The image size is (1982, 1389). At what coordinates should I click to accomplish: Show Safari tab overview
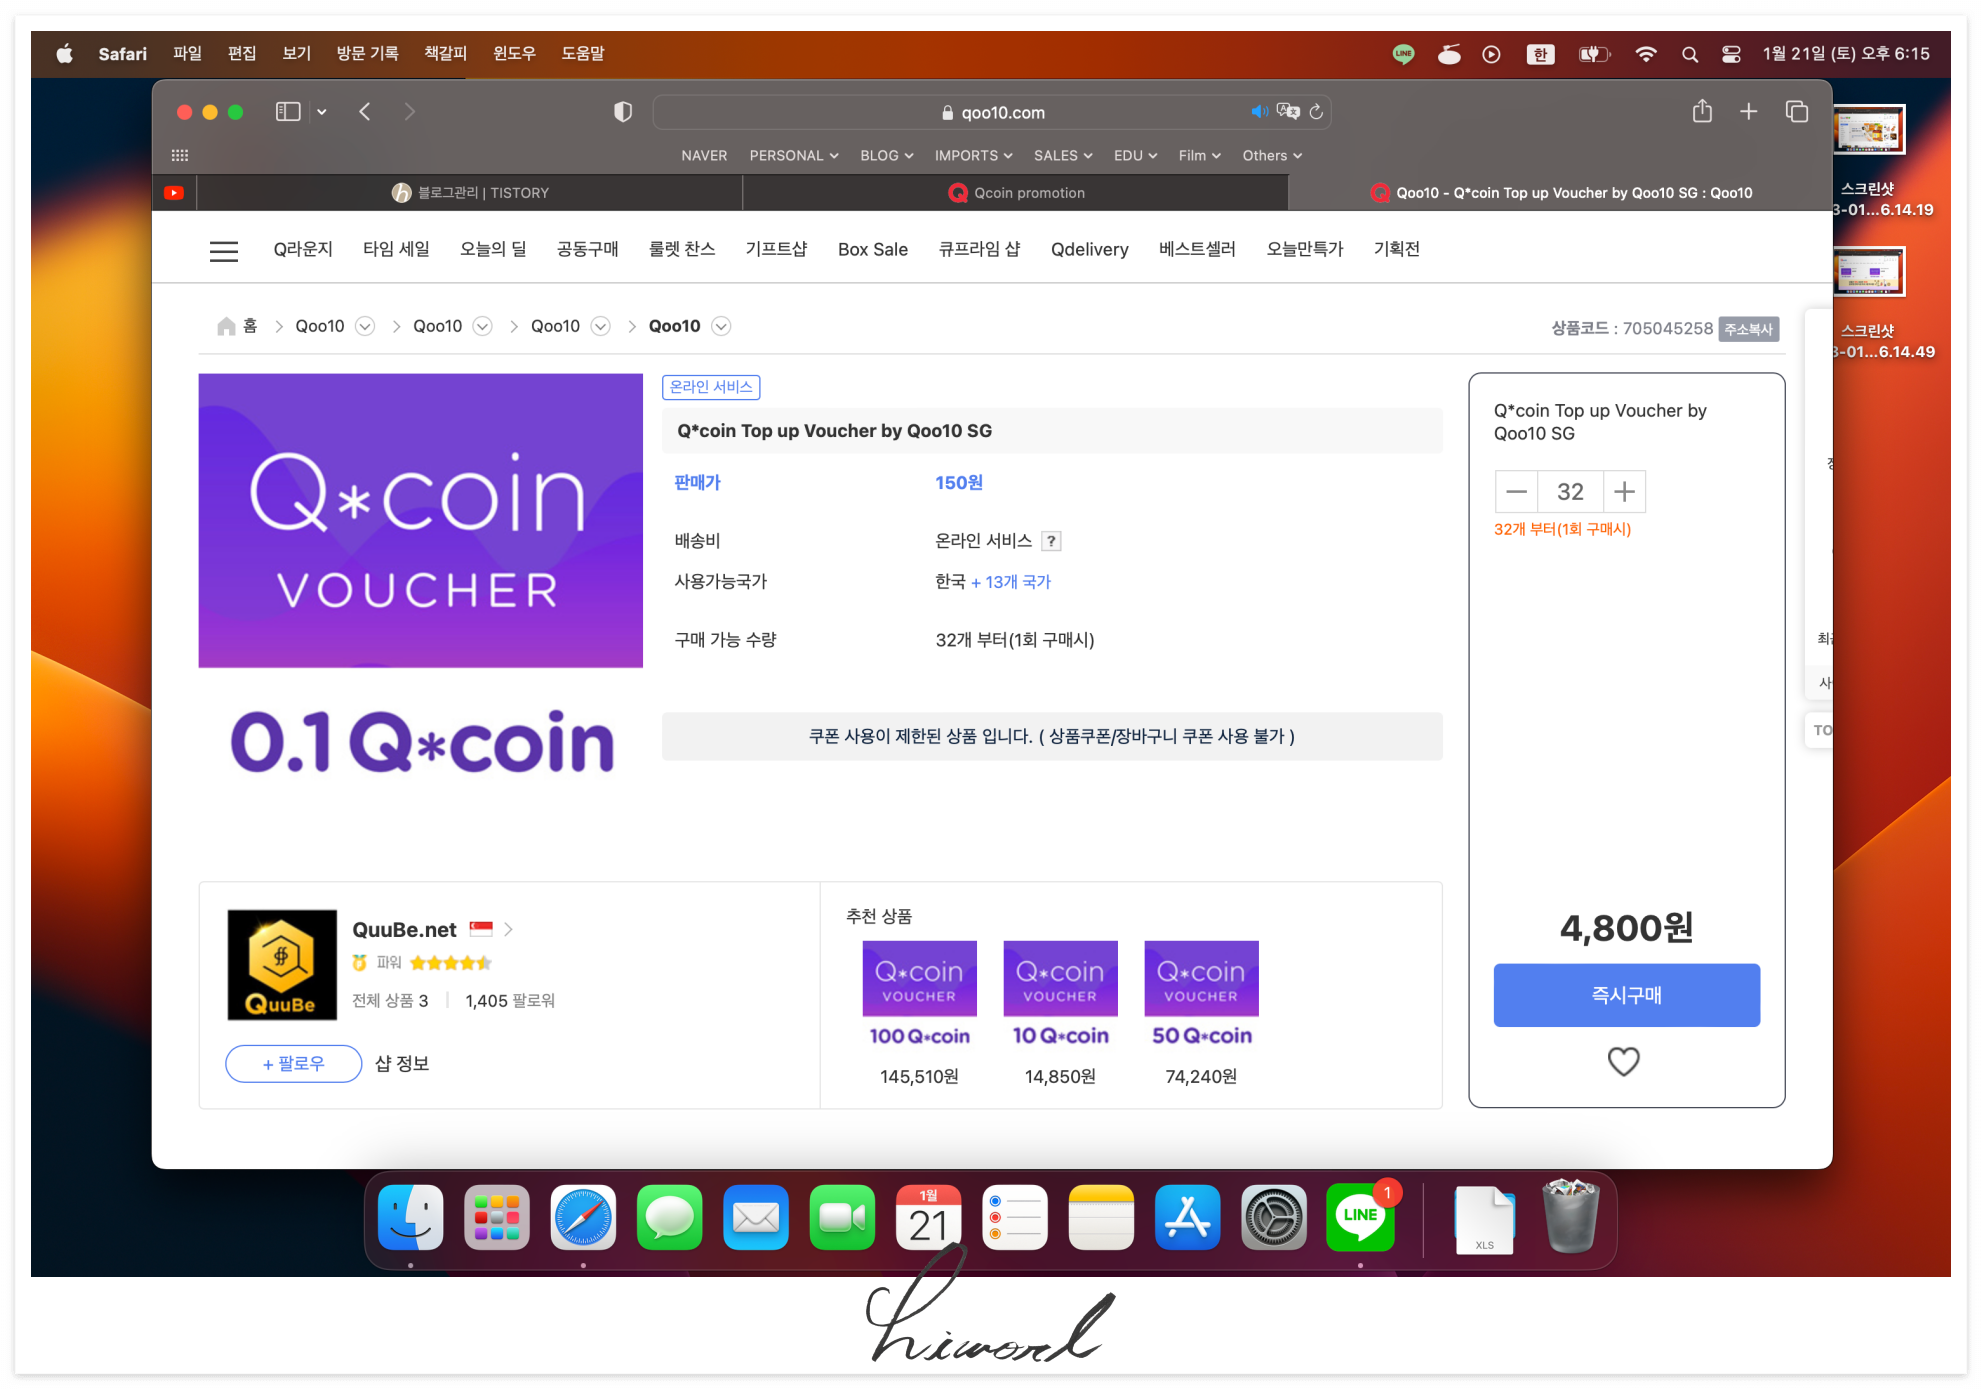click(x=1797, y=112)
